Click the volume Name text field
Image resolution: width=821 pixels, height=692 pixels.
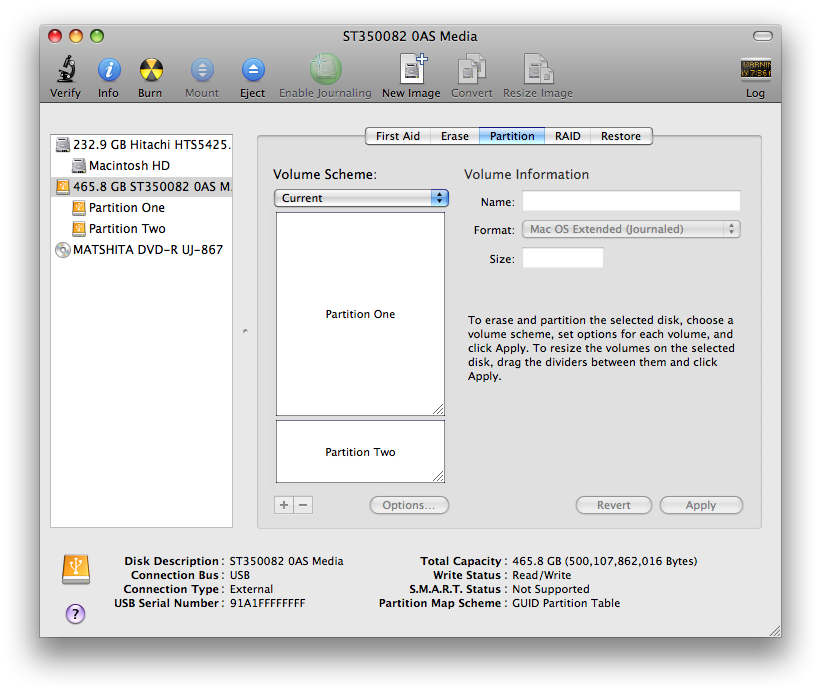(631, 201)
